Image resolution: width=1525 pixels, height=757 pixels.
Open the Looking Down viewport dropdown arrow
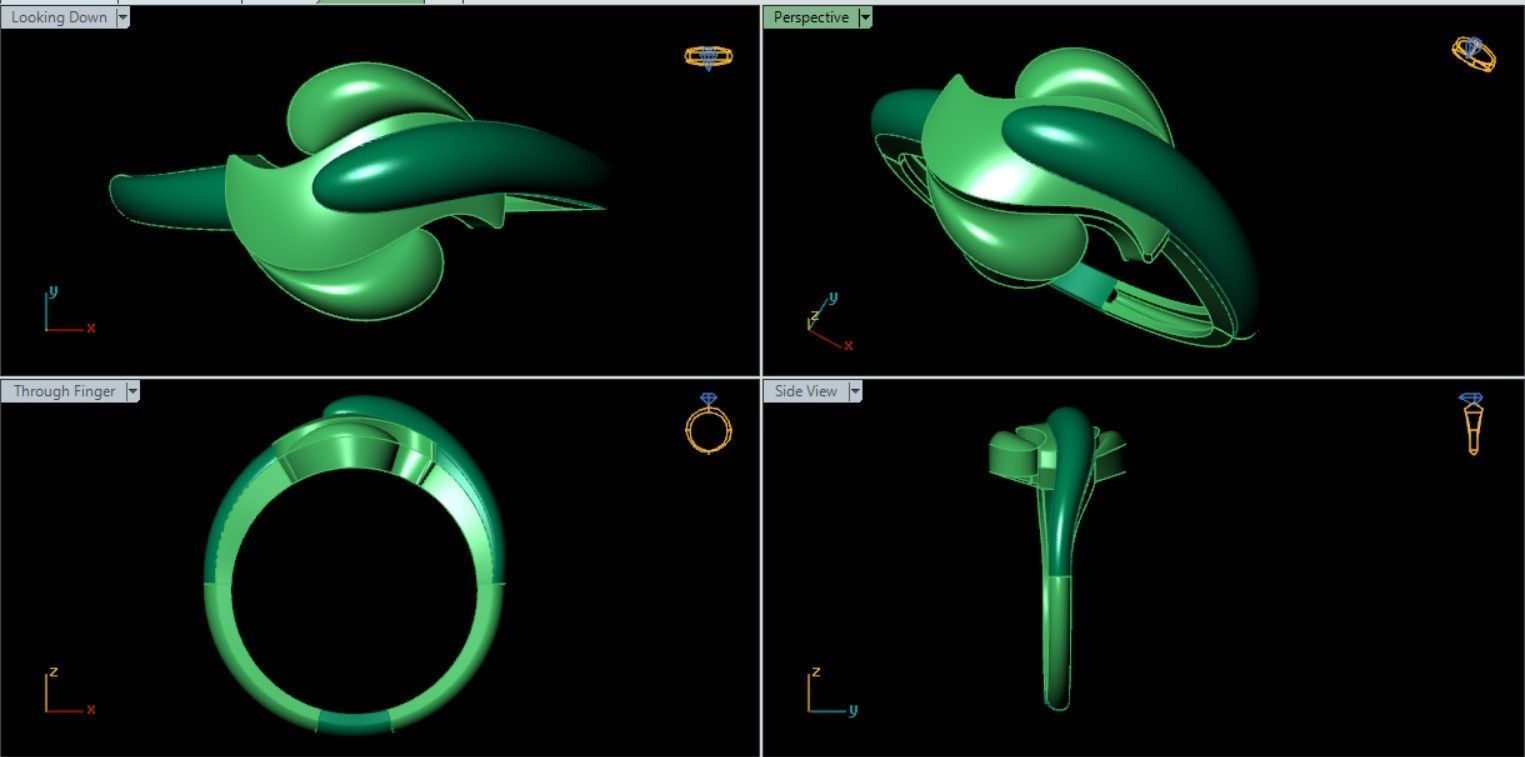tap(123, 17)
